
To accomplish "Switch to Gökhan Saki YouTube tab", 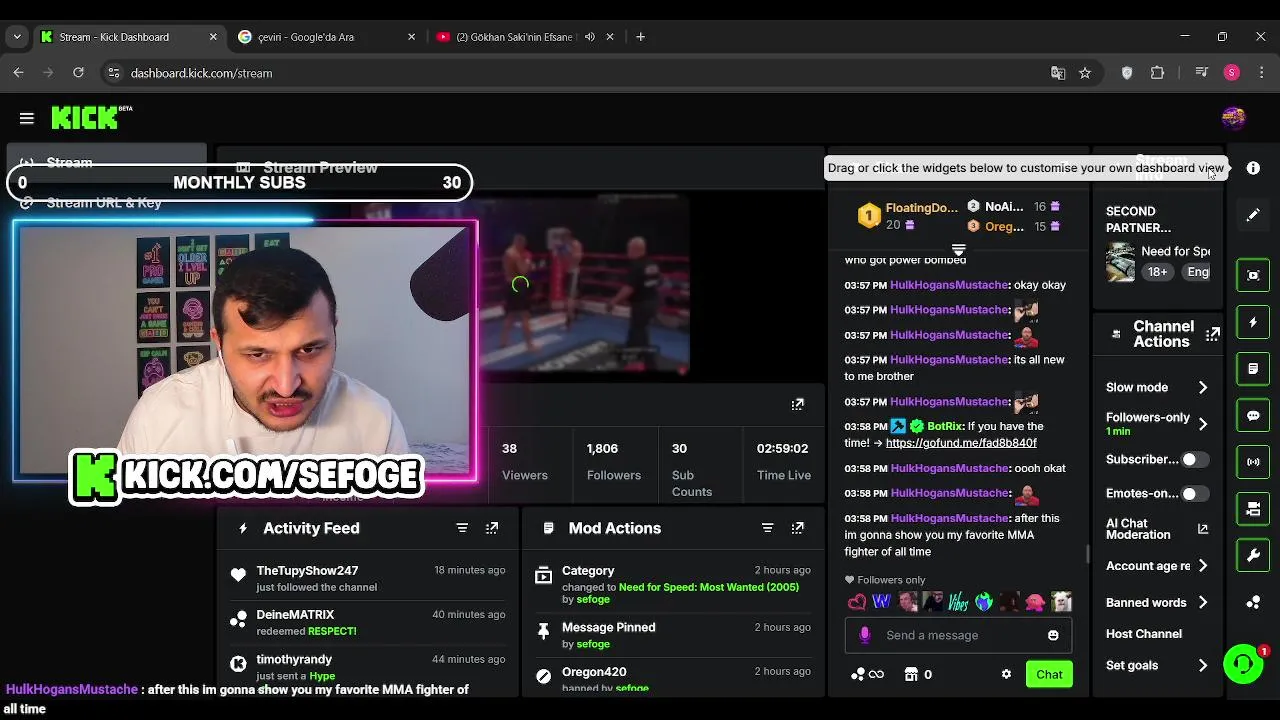I will coord(523,37).
